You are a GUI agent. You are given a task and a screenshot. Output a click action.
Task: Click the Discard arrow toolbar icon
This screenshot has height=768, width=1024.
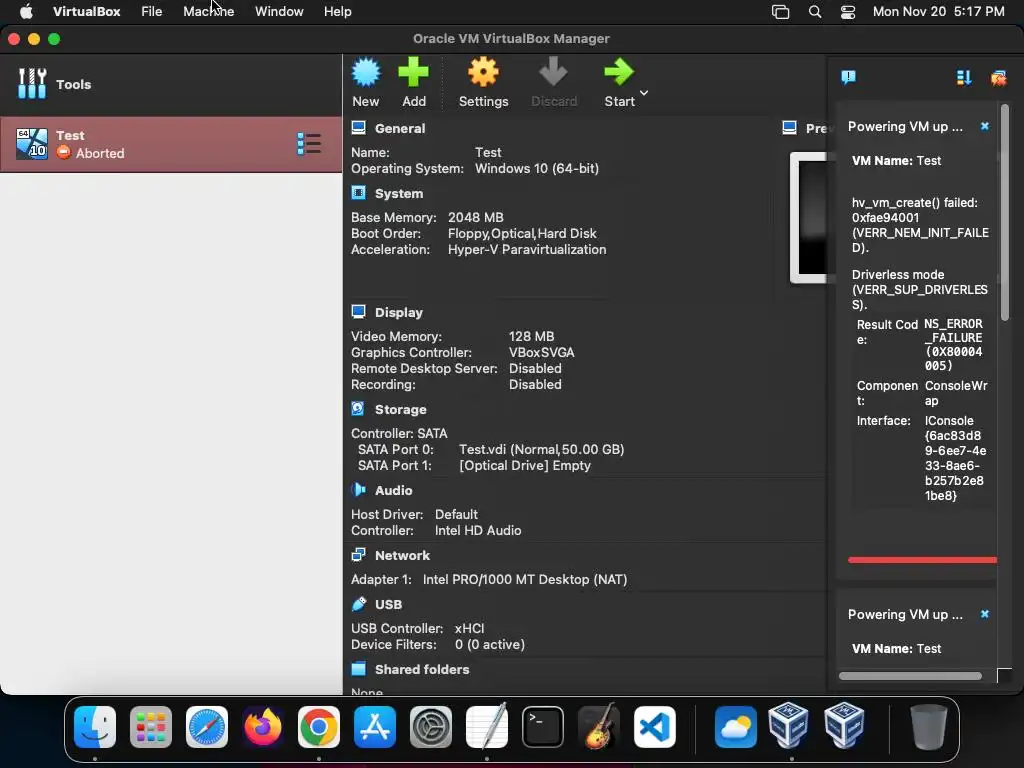553,72
